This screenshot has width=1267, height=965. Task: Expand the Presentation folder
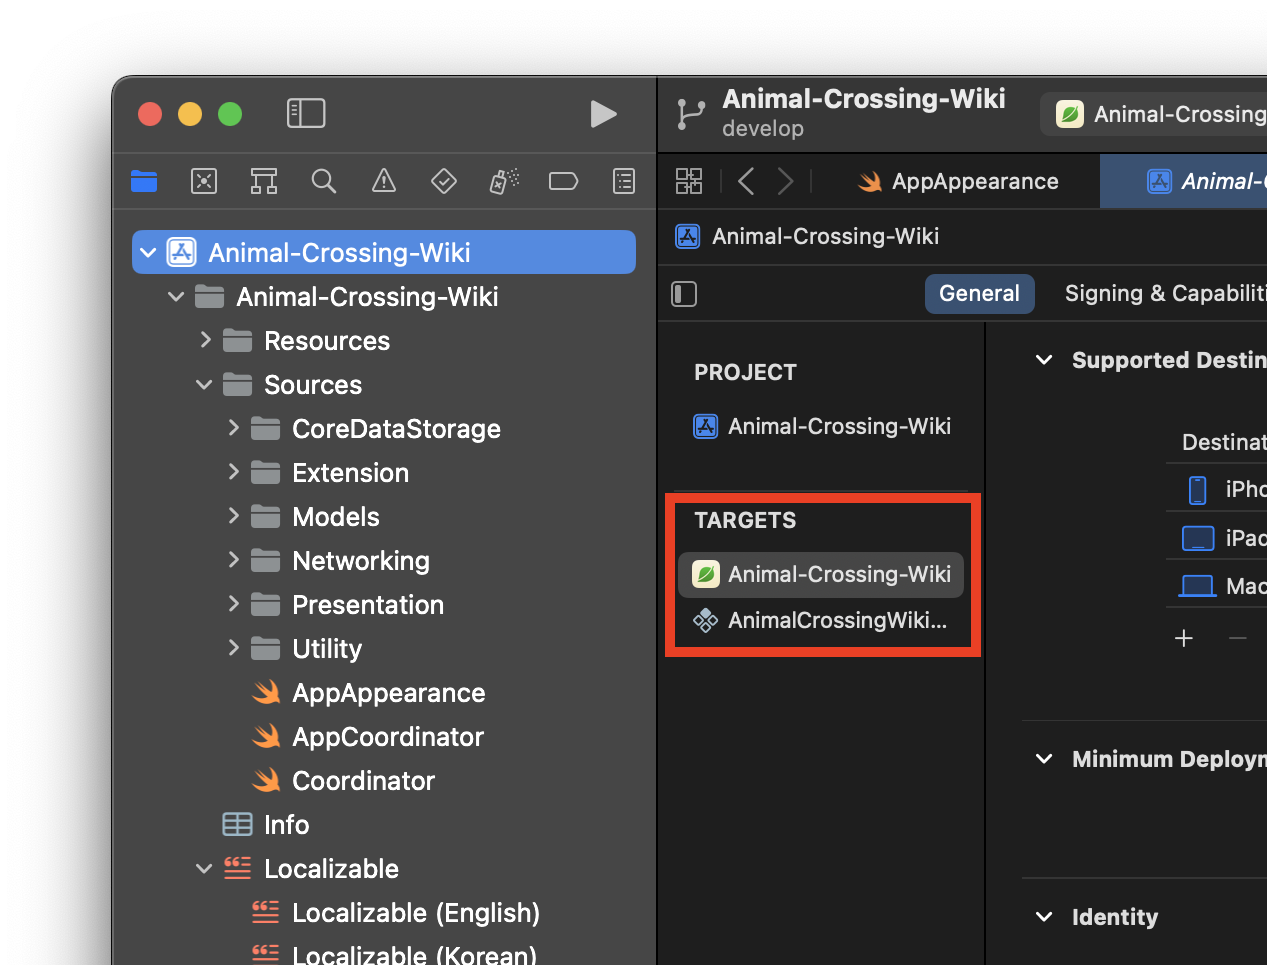(233, 604)
